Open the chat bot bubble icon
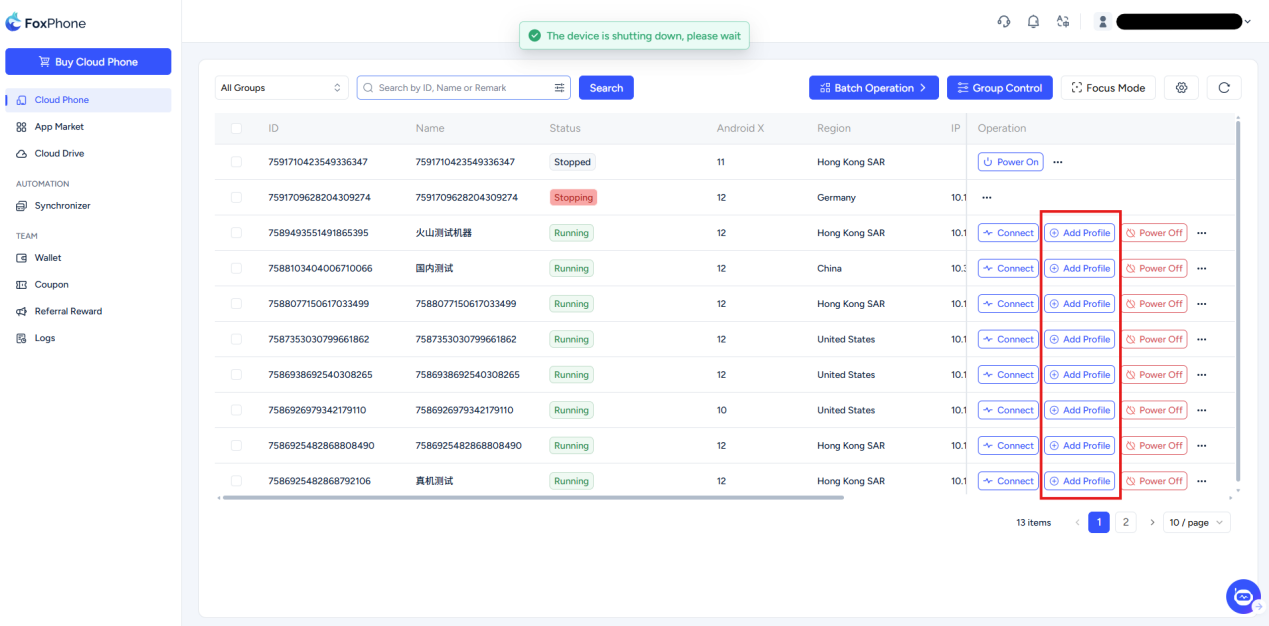 coord(1243,597)
